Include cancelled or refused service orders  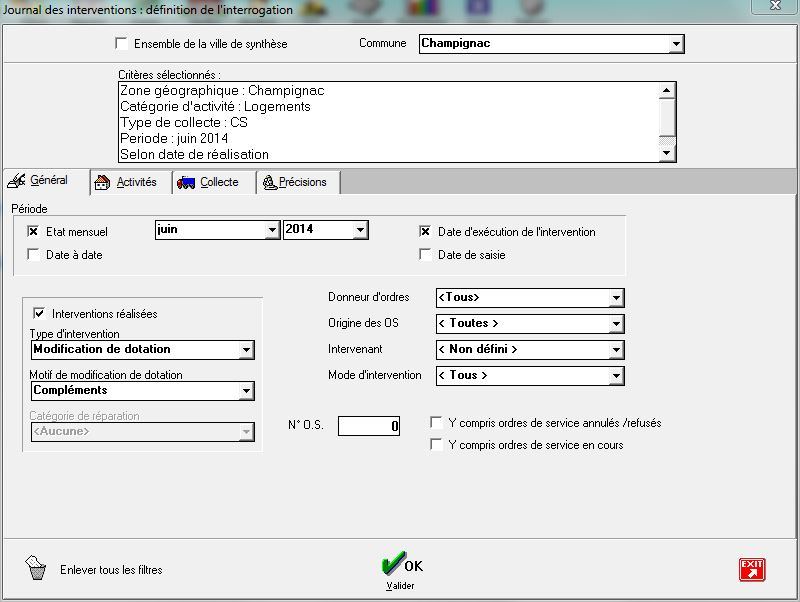tap(436, 423)
